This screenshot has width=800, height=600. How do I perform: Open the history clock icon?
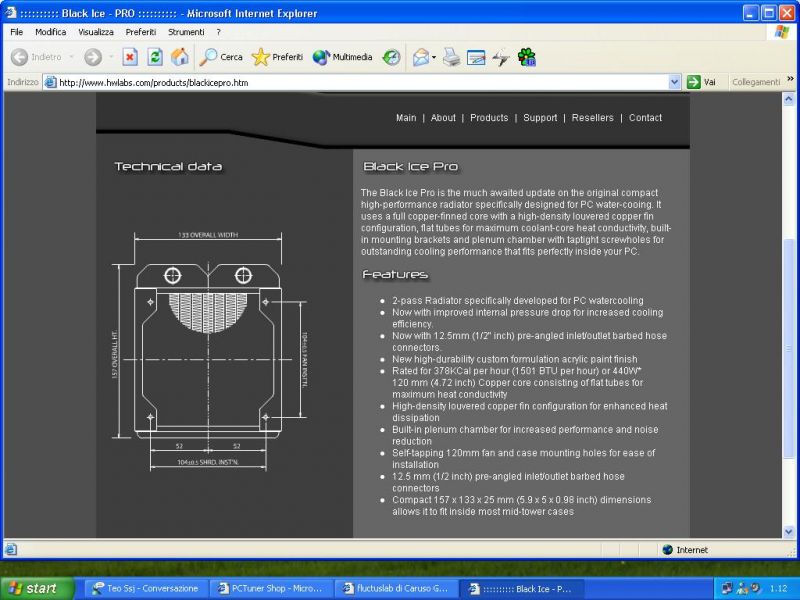391,57
